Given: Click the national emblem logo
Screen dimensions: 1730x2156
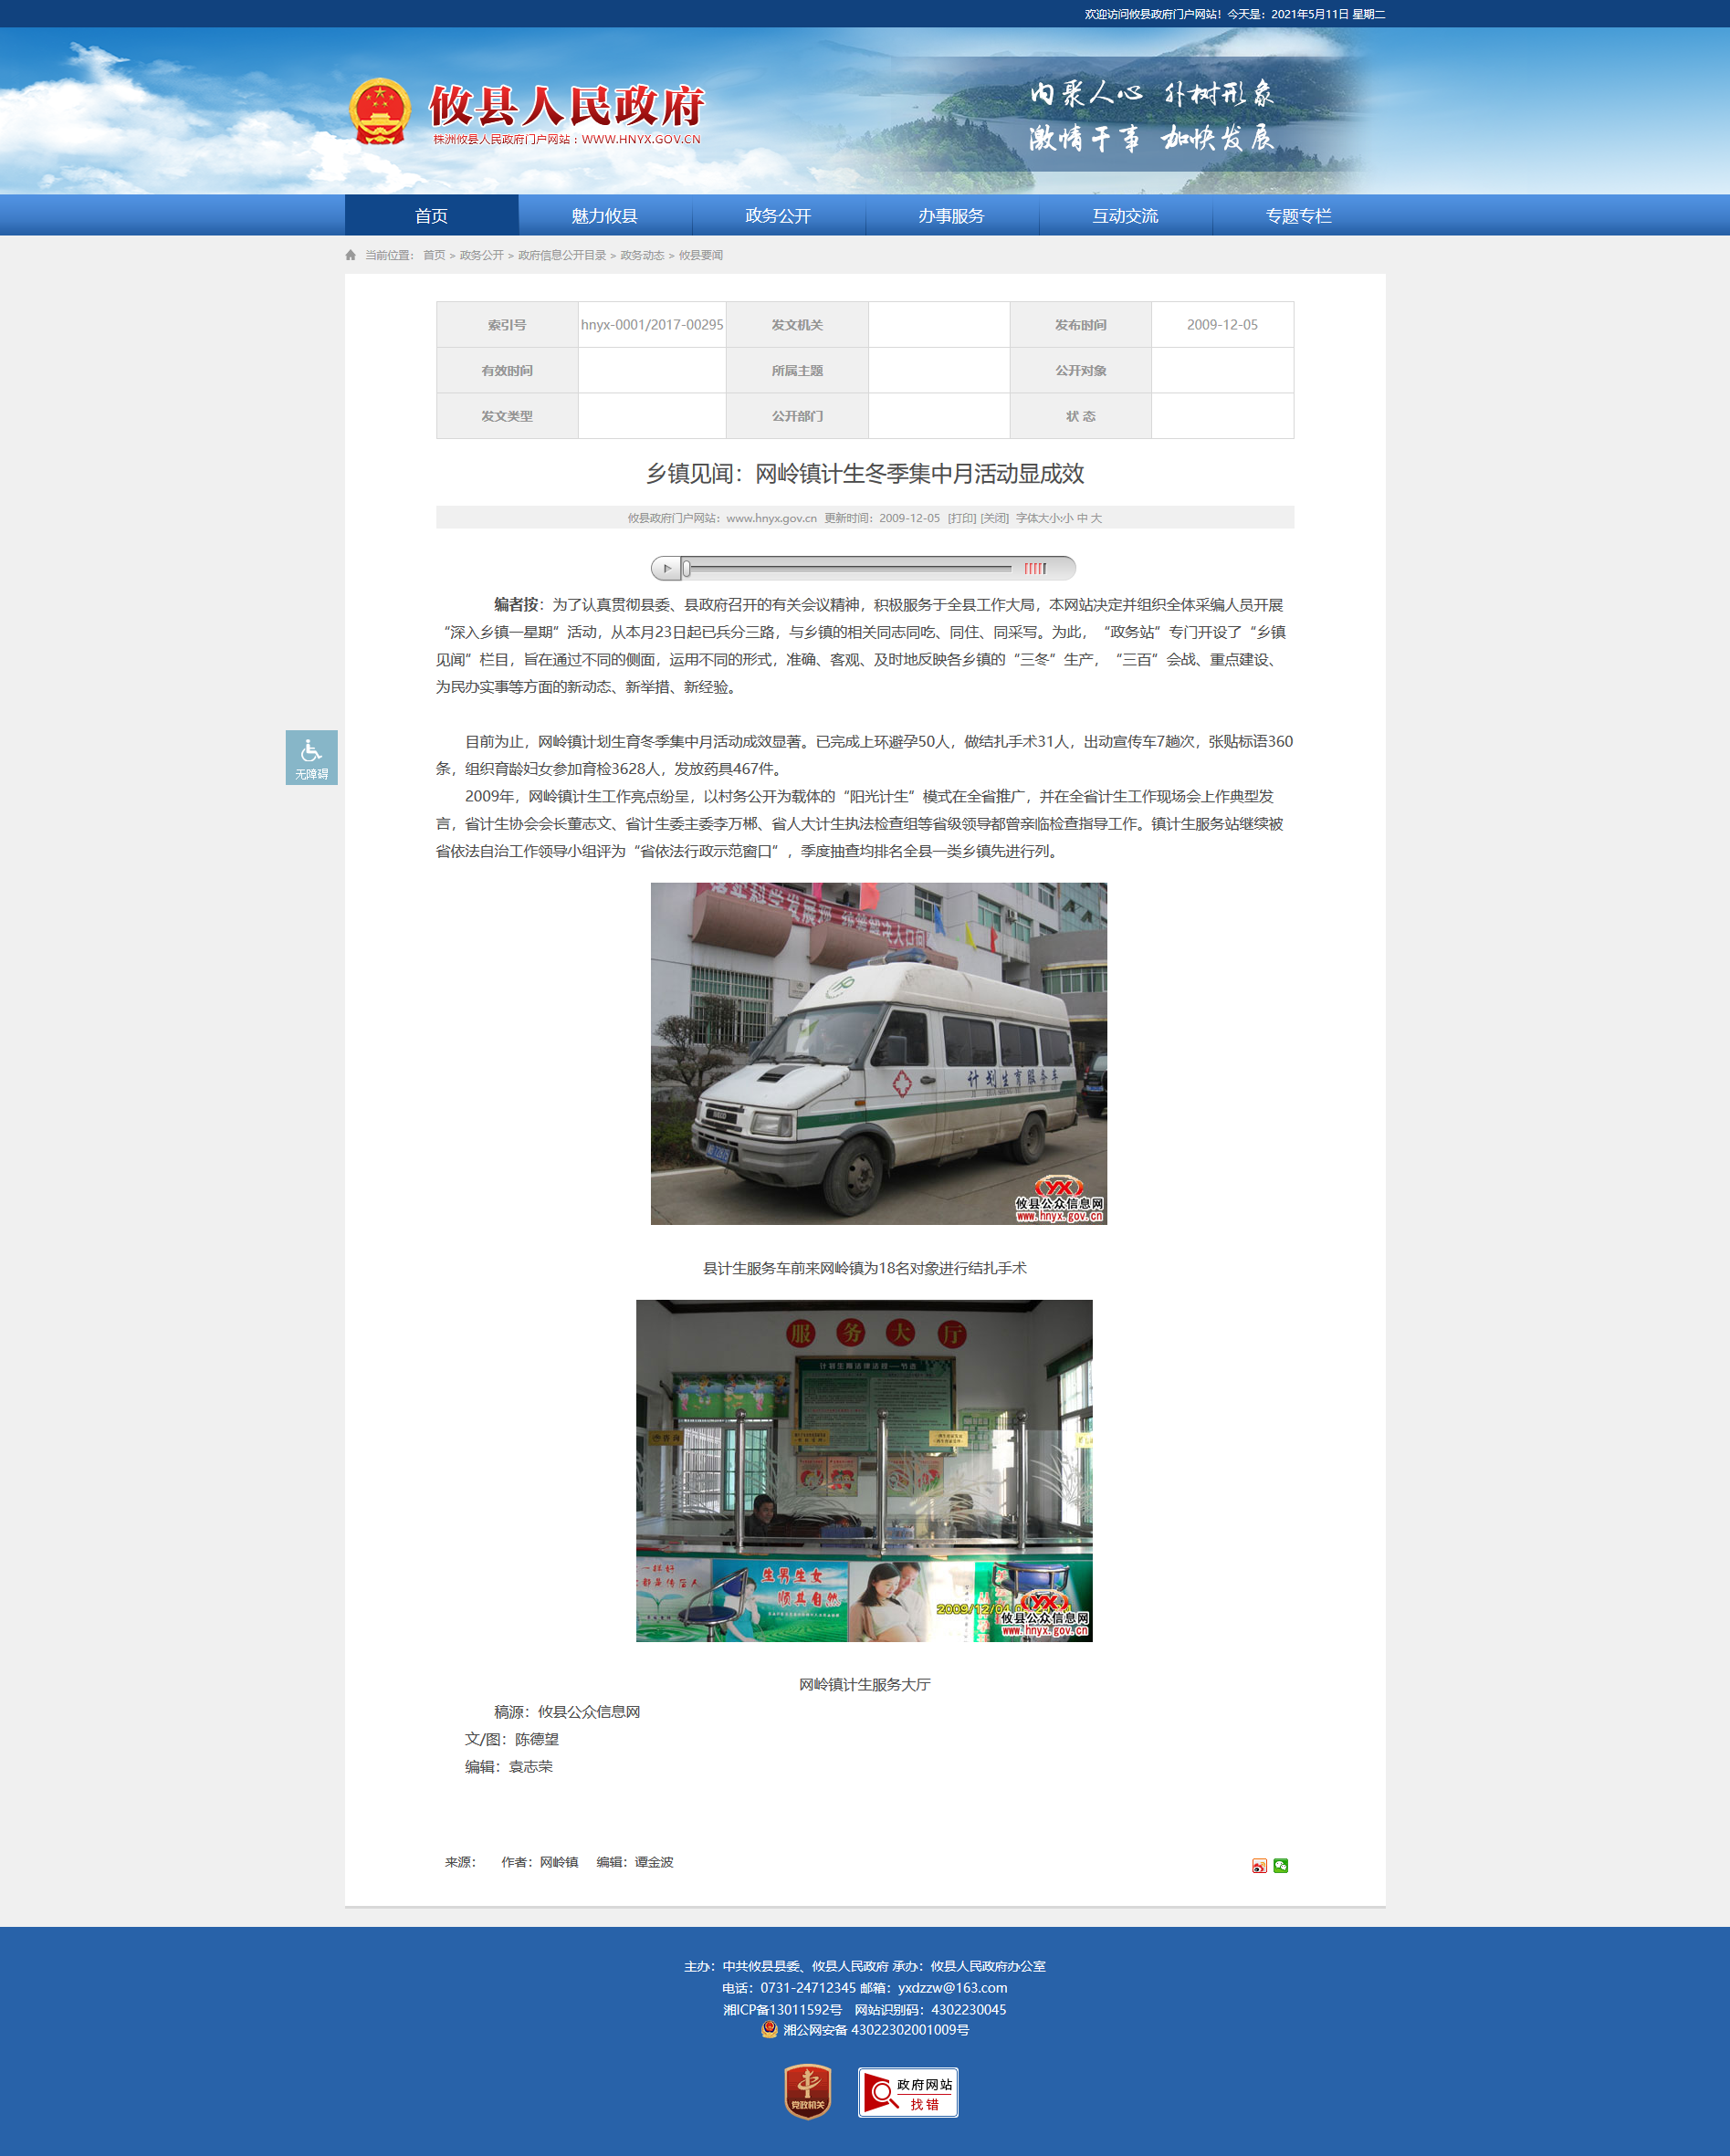Looking at the screenshot, I should (380, 111).
